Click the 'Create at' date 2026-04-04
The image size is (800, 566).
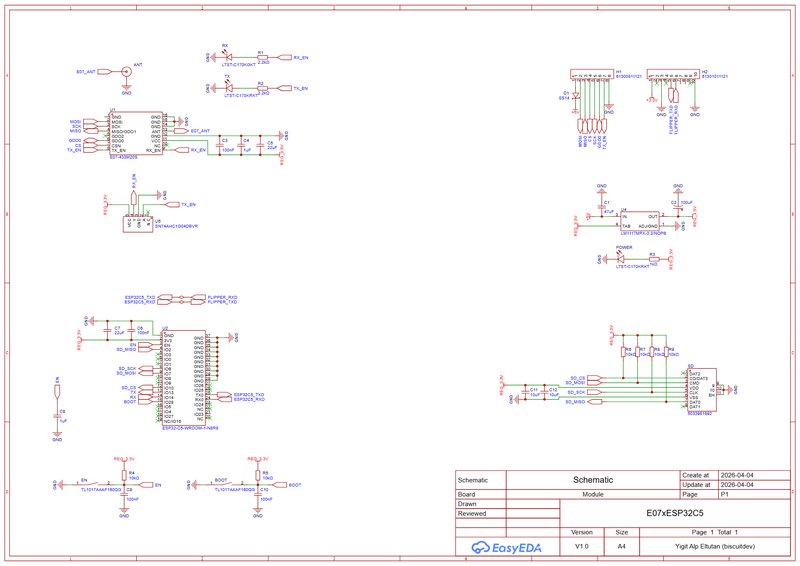point(737,475)
